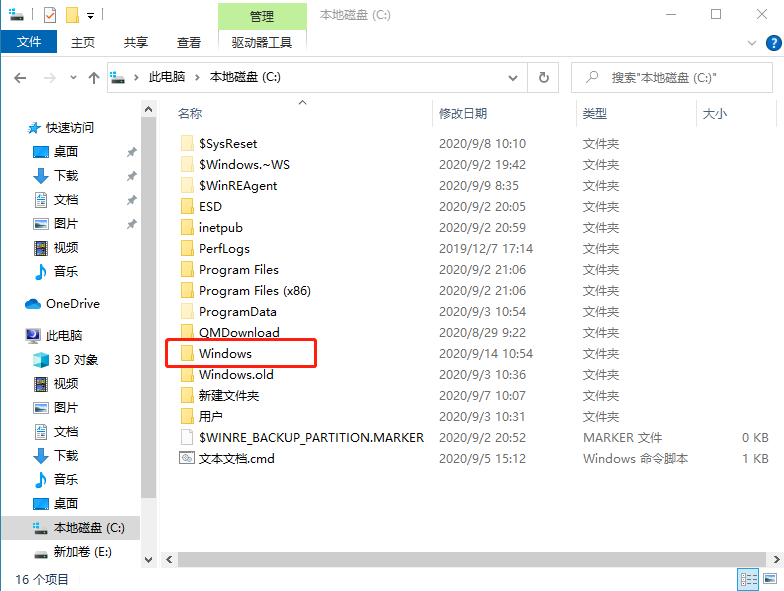Refresh the current folder
Viewport: 784px width, 591px height.
point(544,78)
